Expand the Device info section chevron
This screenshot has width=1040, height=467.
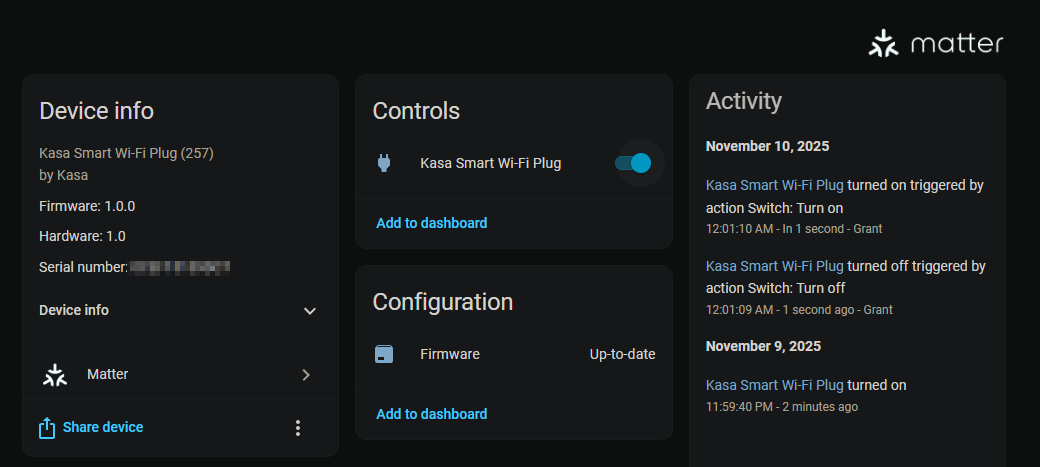pyautogui.click(x=309, y=311)
